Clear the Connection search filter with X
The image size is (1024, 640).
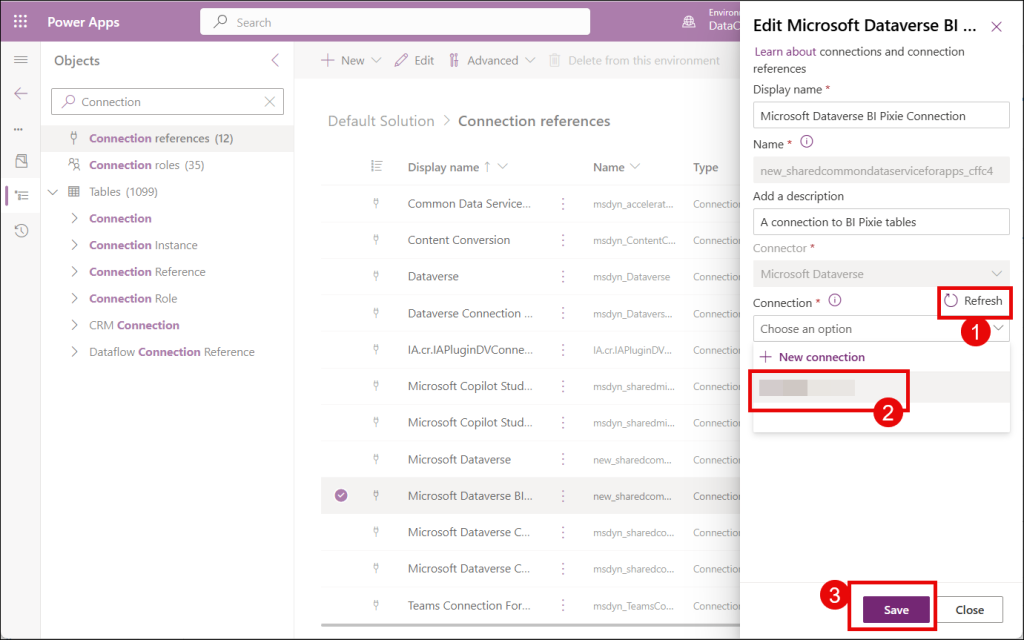click(270, 102)
